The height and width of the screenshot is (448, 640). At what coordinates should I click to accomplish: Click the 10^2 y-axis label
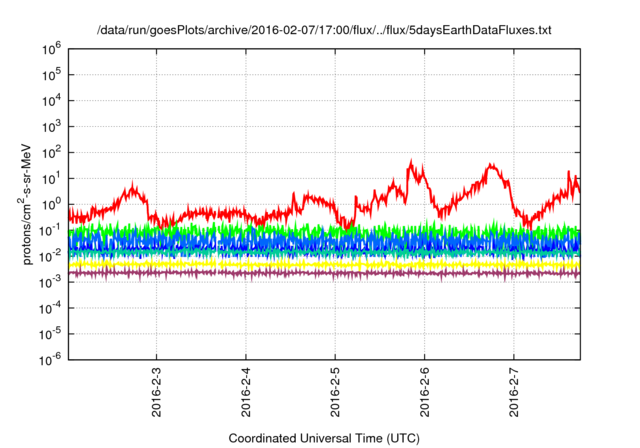tap(51, 153)
